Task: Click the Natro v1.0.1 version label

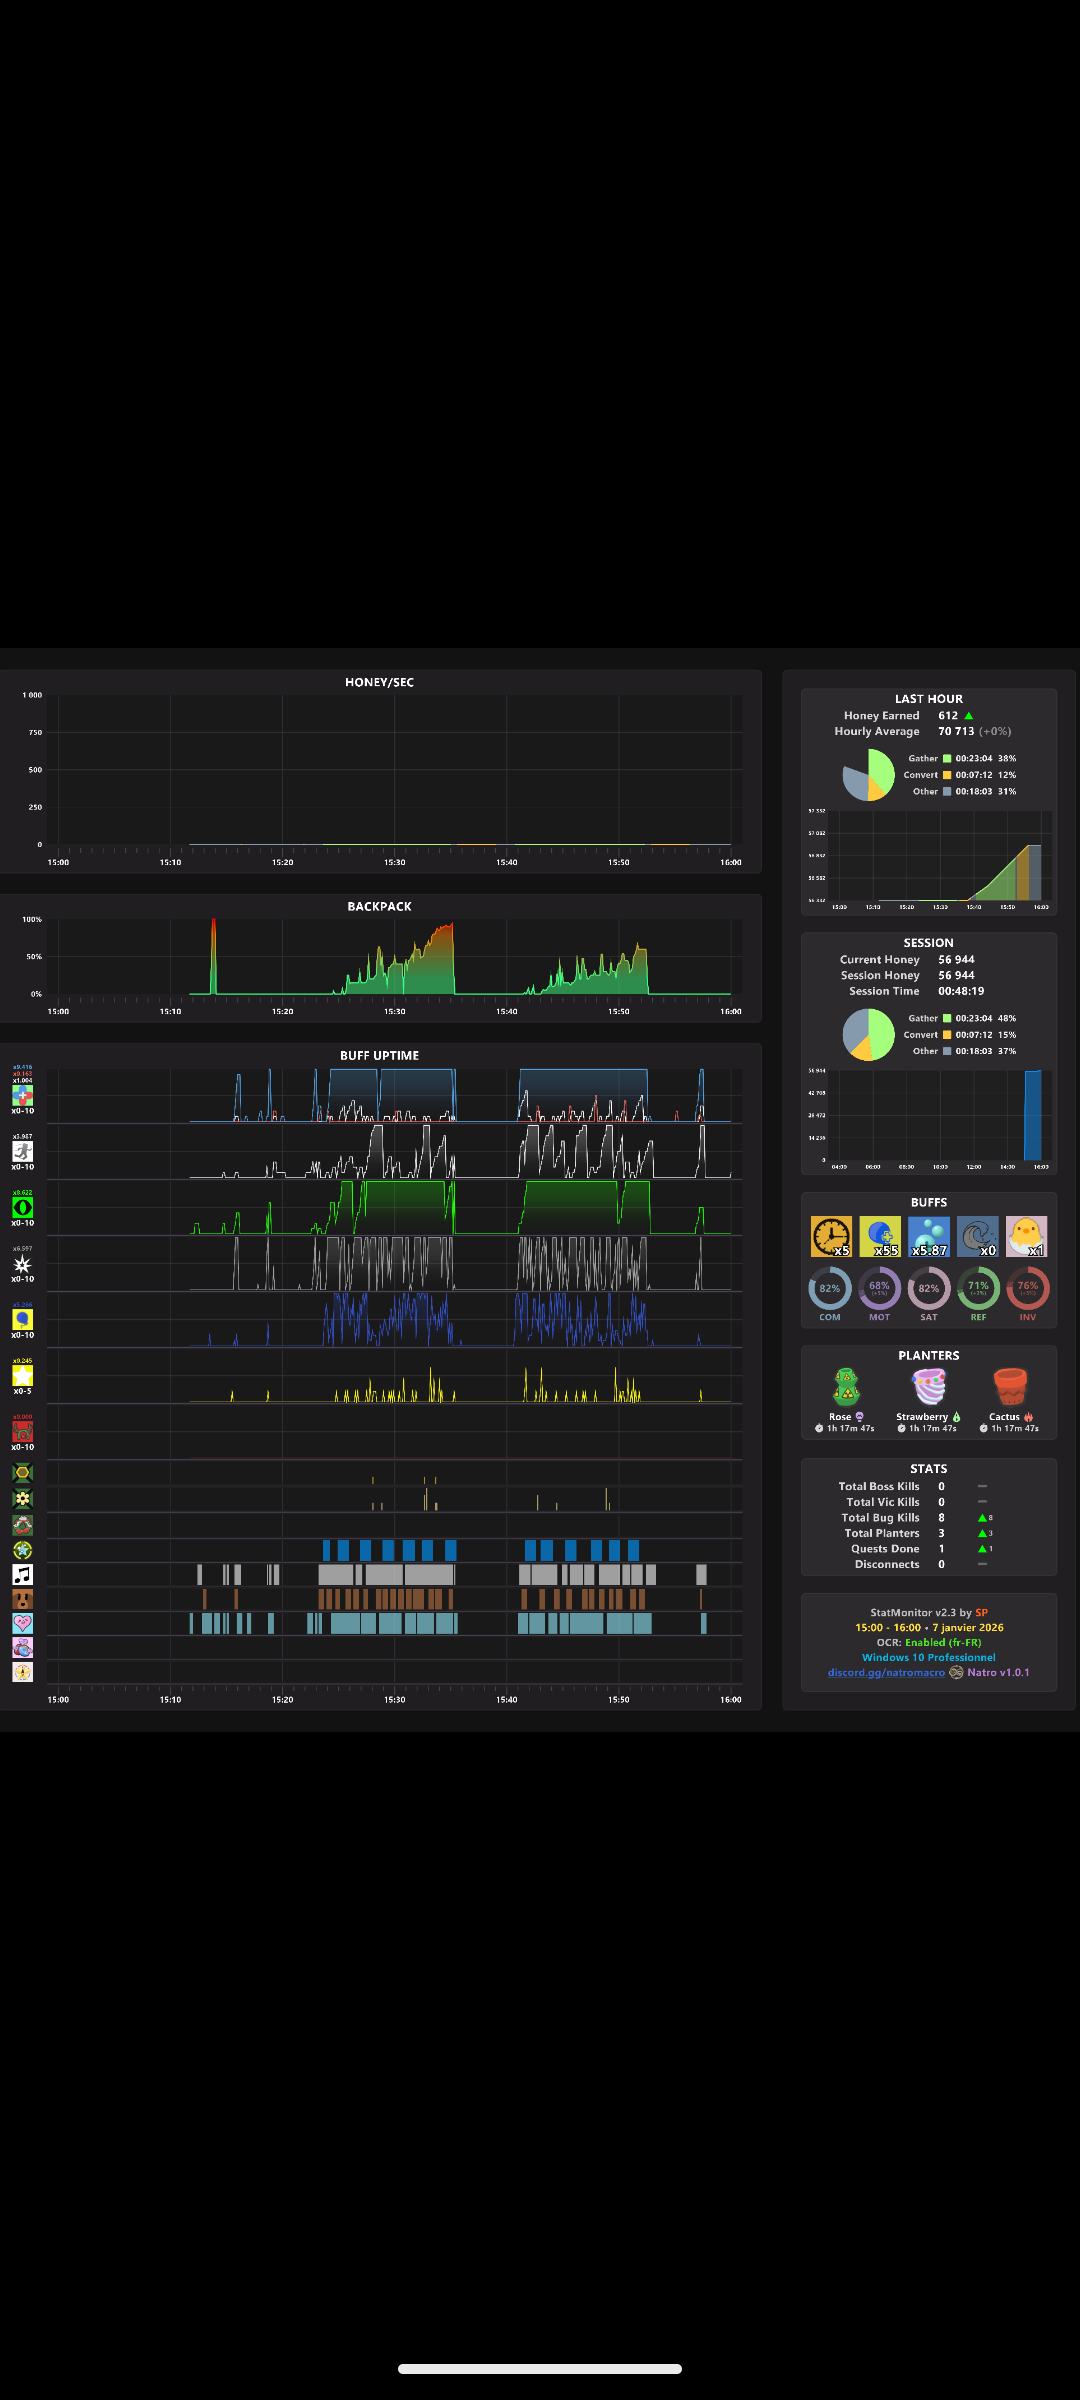Action: 998,1673
